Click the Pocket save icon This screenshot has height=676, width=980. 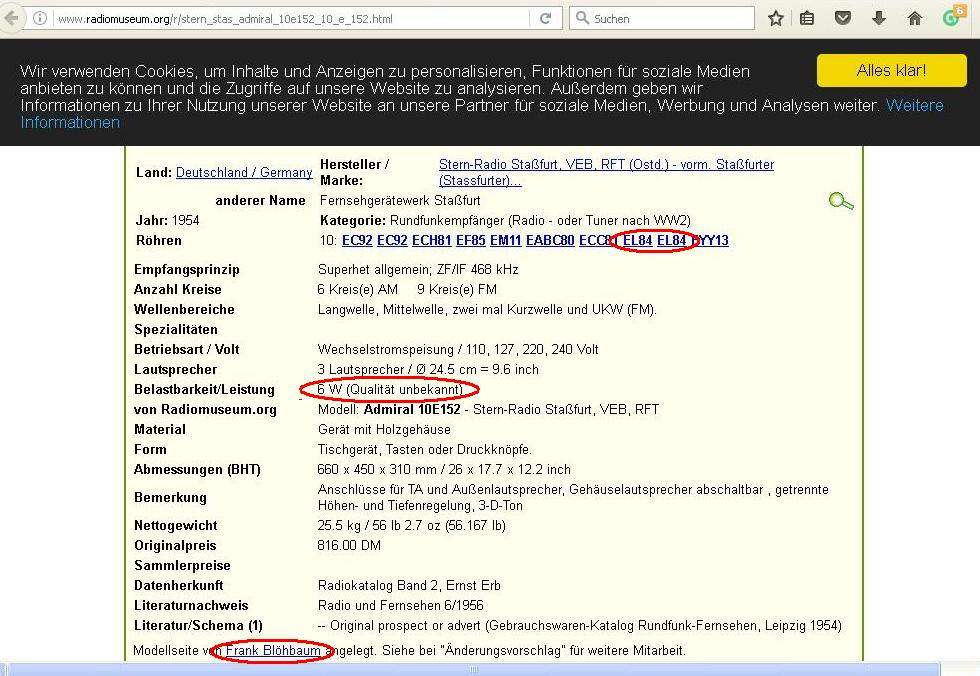(843, 18)
